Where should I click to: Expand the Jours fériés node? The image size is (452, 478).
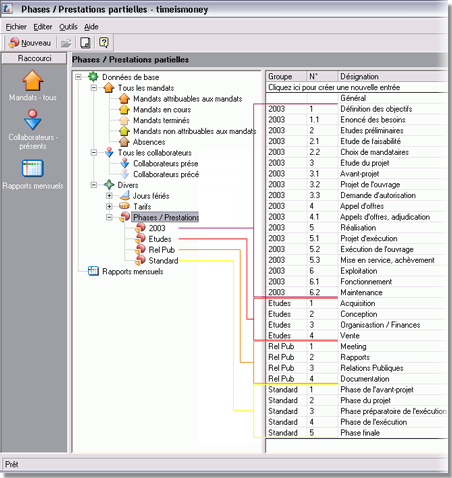[109, 196]
